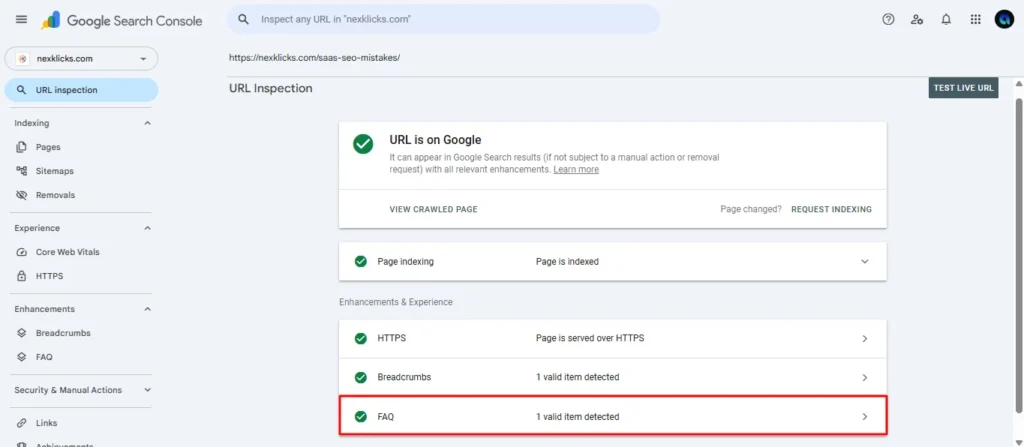Viewport: 1024px width, 447px height.
Task: Follow the Learn more link
Action: [576, 169]
